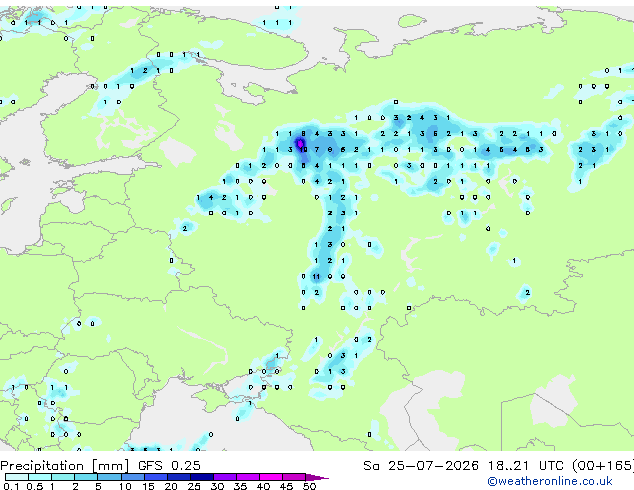The width and height of the screenshot is (634, 490).
Task: Click the legend label '0.5'
Action: (x=35, y=486)
